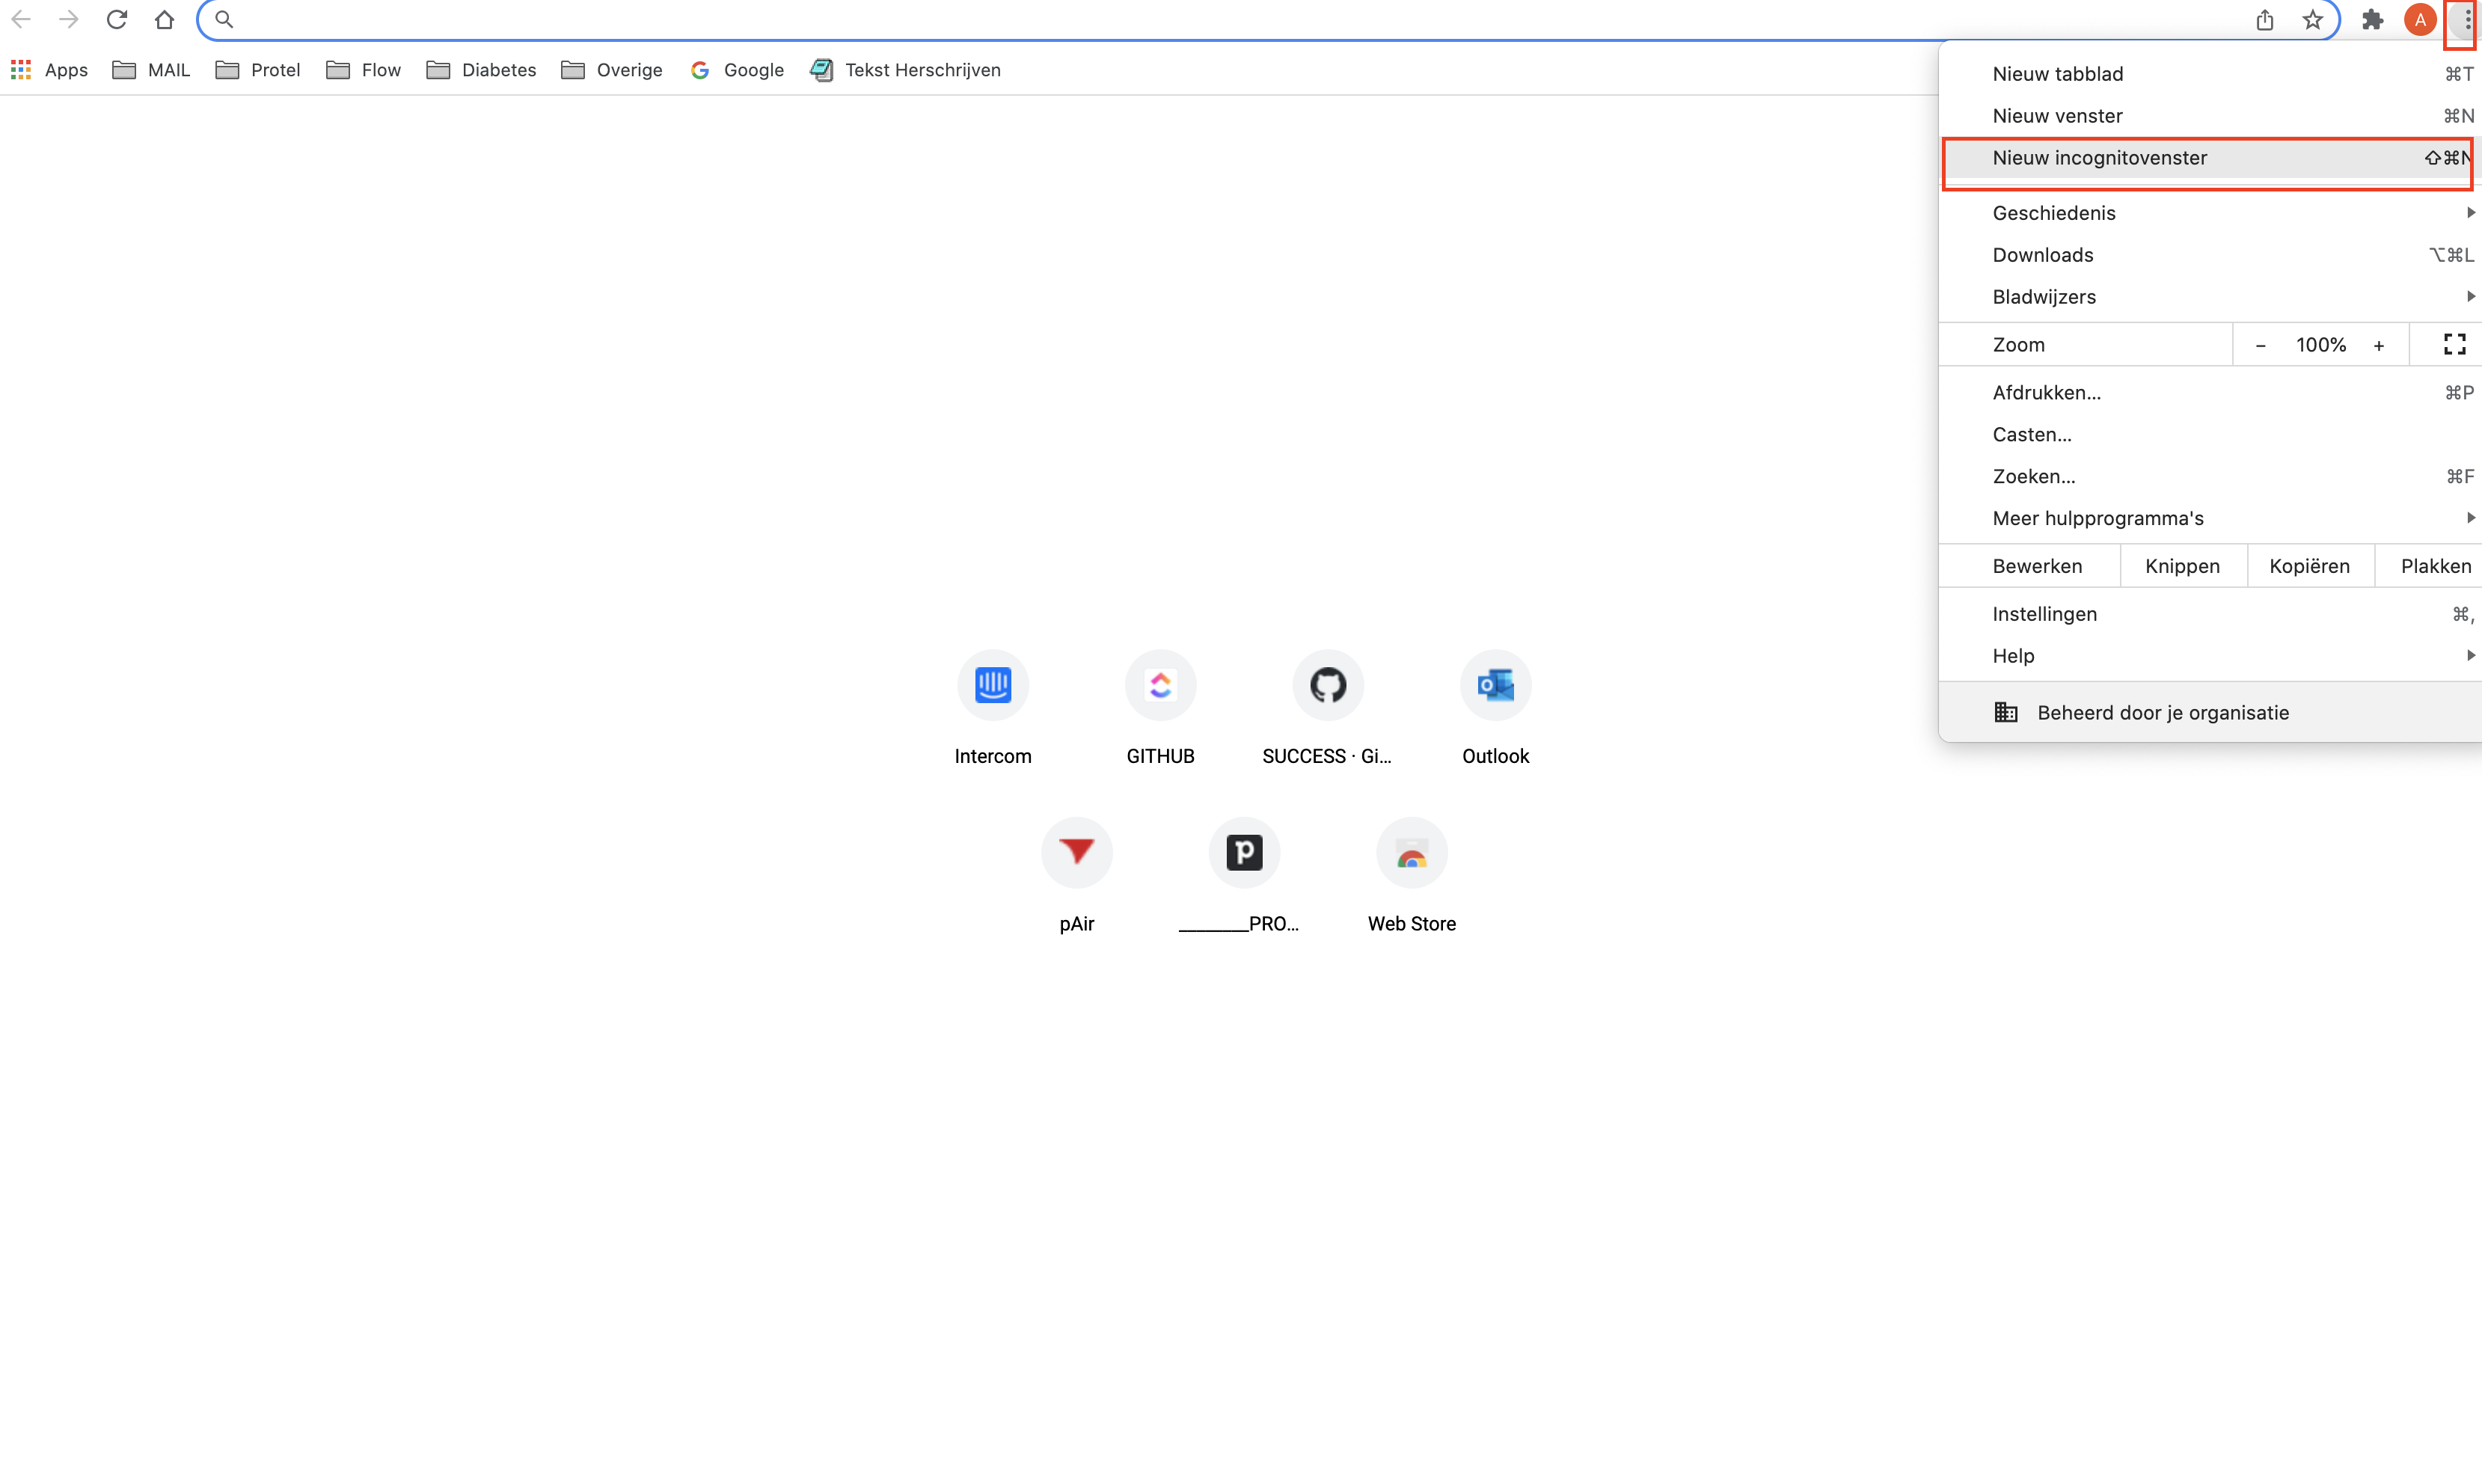
Task: Open the Outlook shortcut tile
Action: pyautogui.click(x=1495, y=685)
